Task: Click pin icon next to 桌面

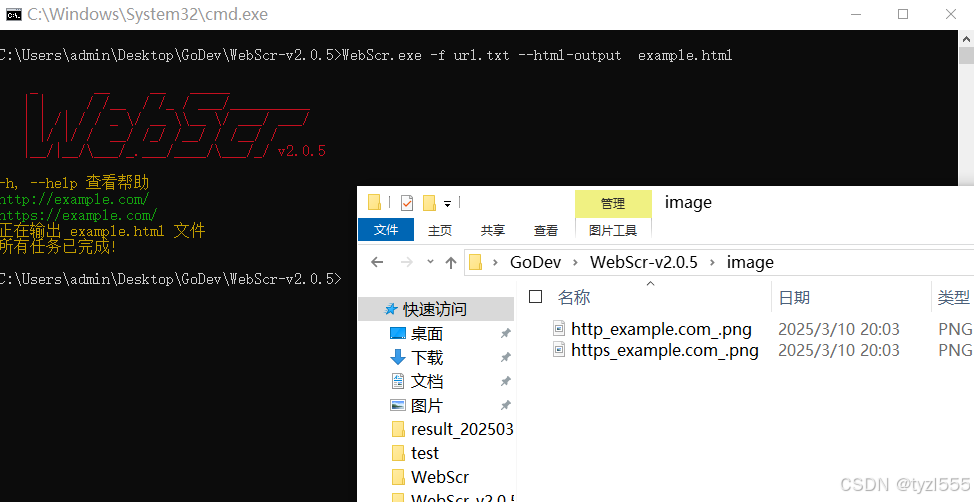Action: (x=506, y=334)
